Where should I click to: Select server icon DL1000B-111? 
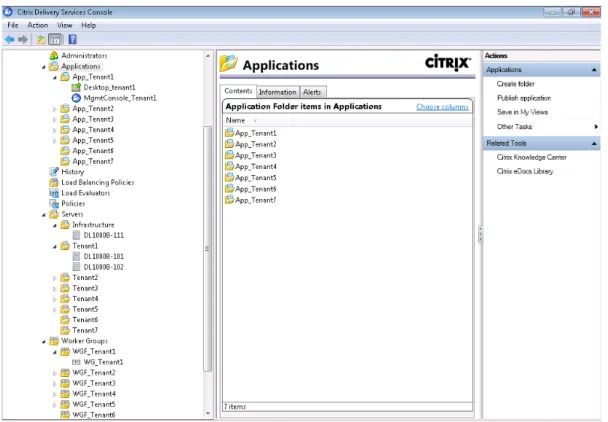coord(76,235)
